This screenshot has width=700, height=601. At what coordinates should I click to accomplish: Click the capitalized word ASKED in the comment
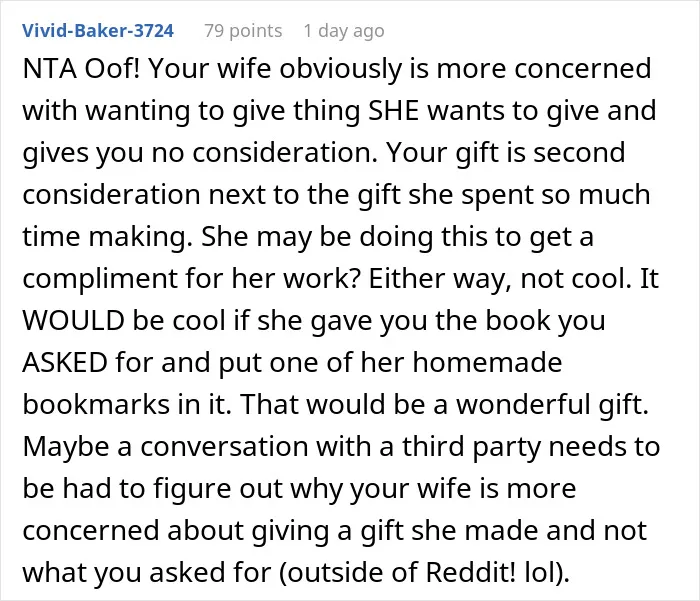point(65,362)
